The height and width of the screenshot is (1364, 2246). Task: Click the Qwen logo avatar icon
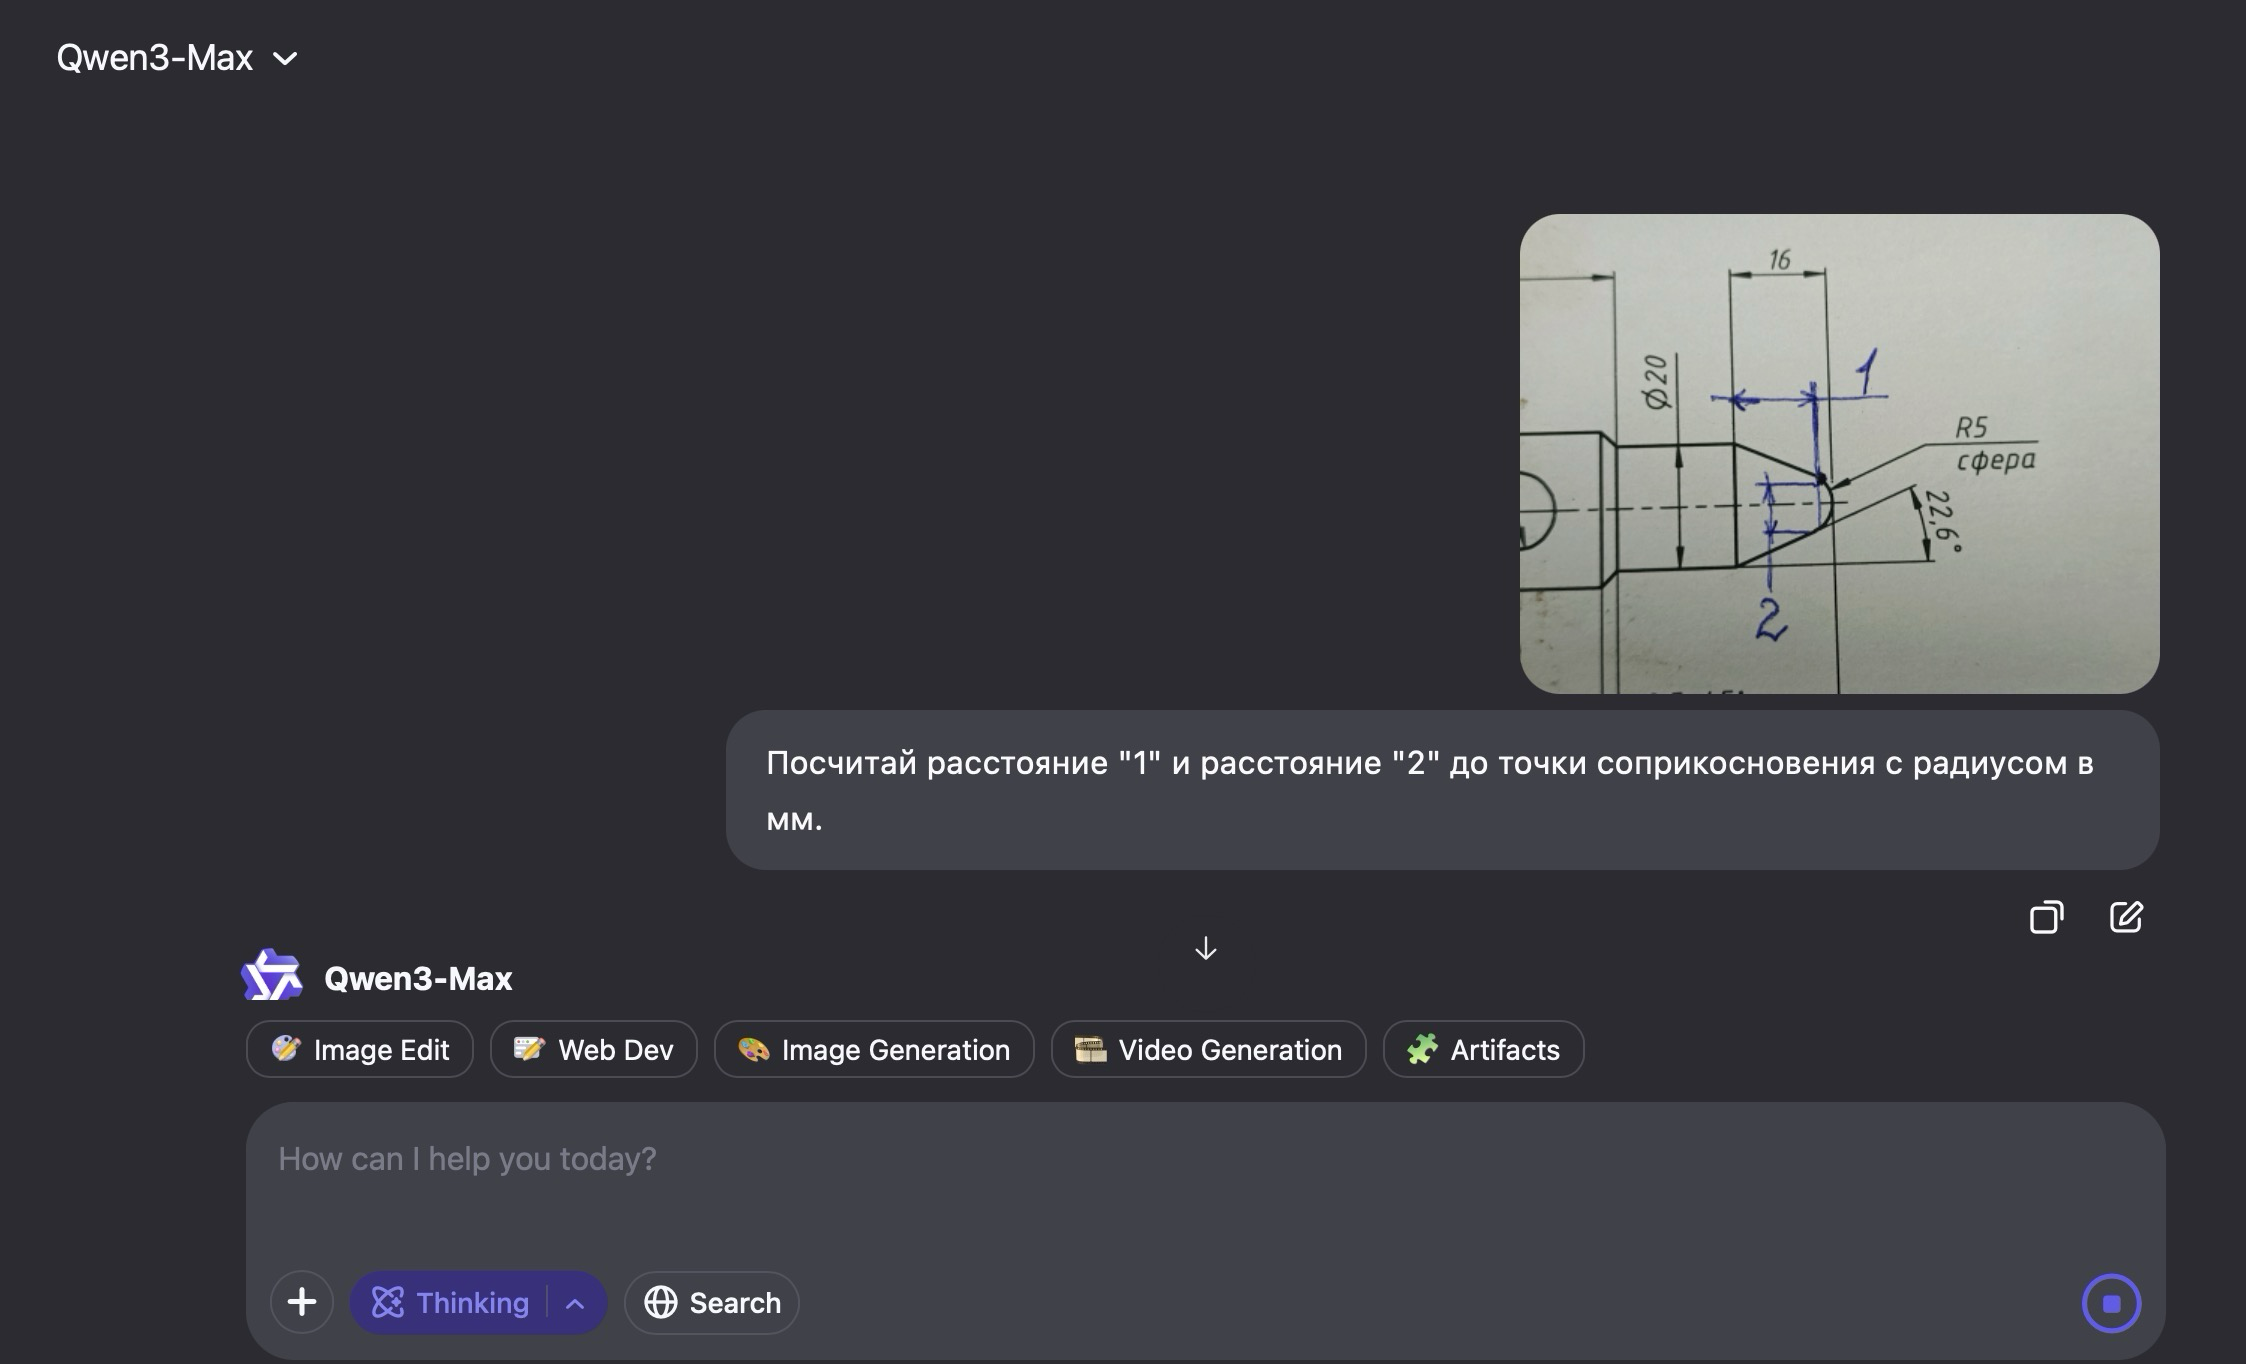tap(272, 976)
